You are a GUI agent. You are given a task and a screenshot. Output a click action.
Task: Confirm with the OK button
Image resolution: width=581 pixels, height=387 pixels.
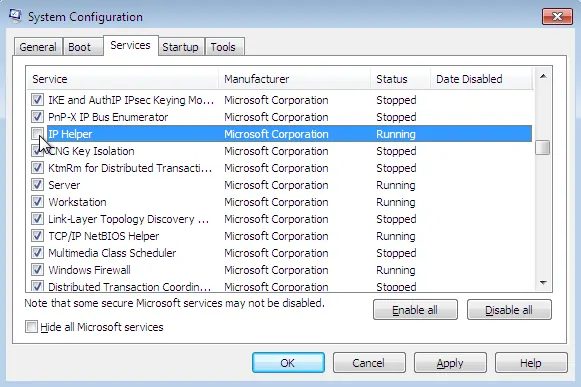pyautogui.click(x=288, y=363)
